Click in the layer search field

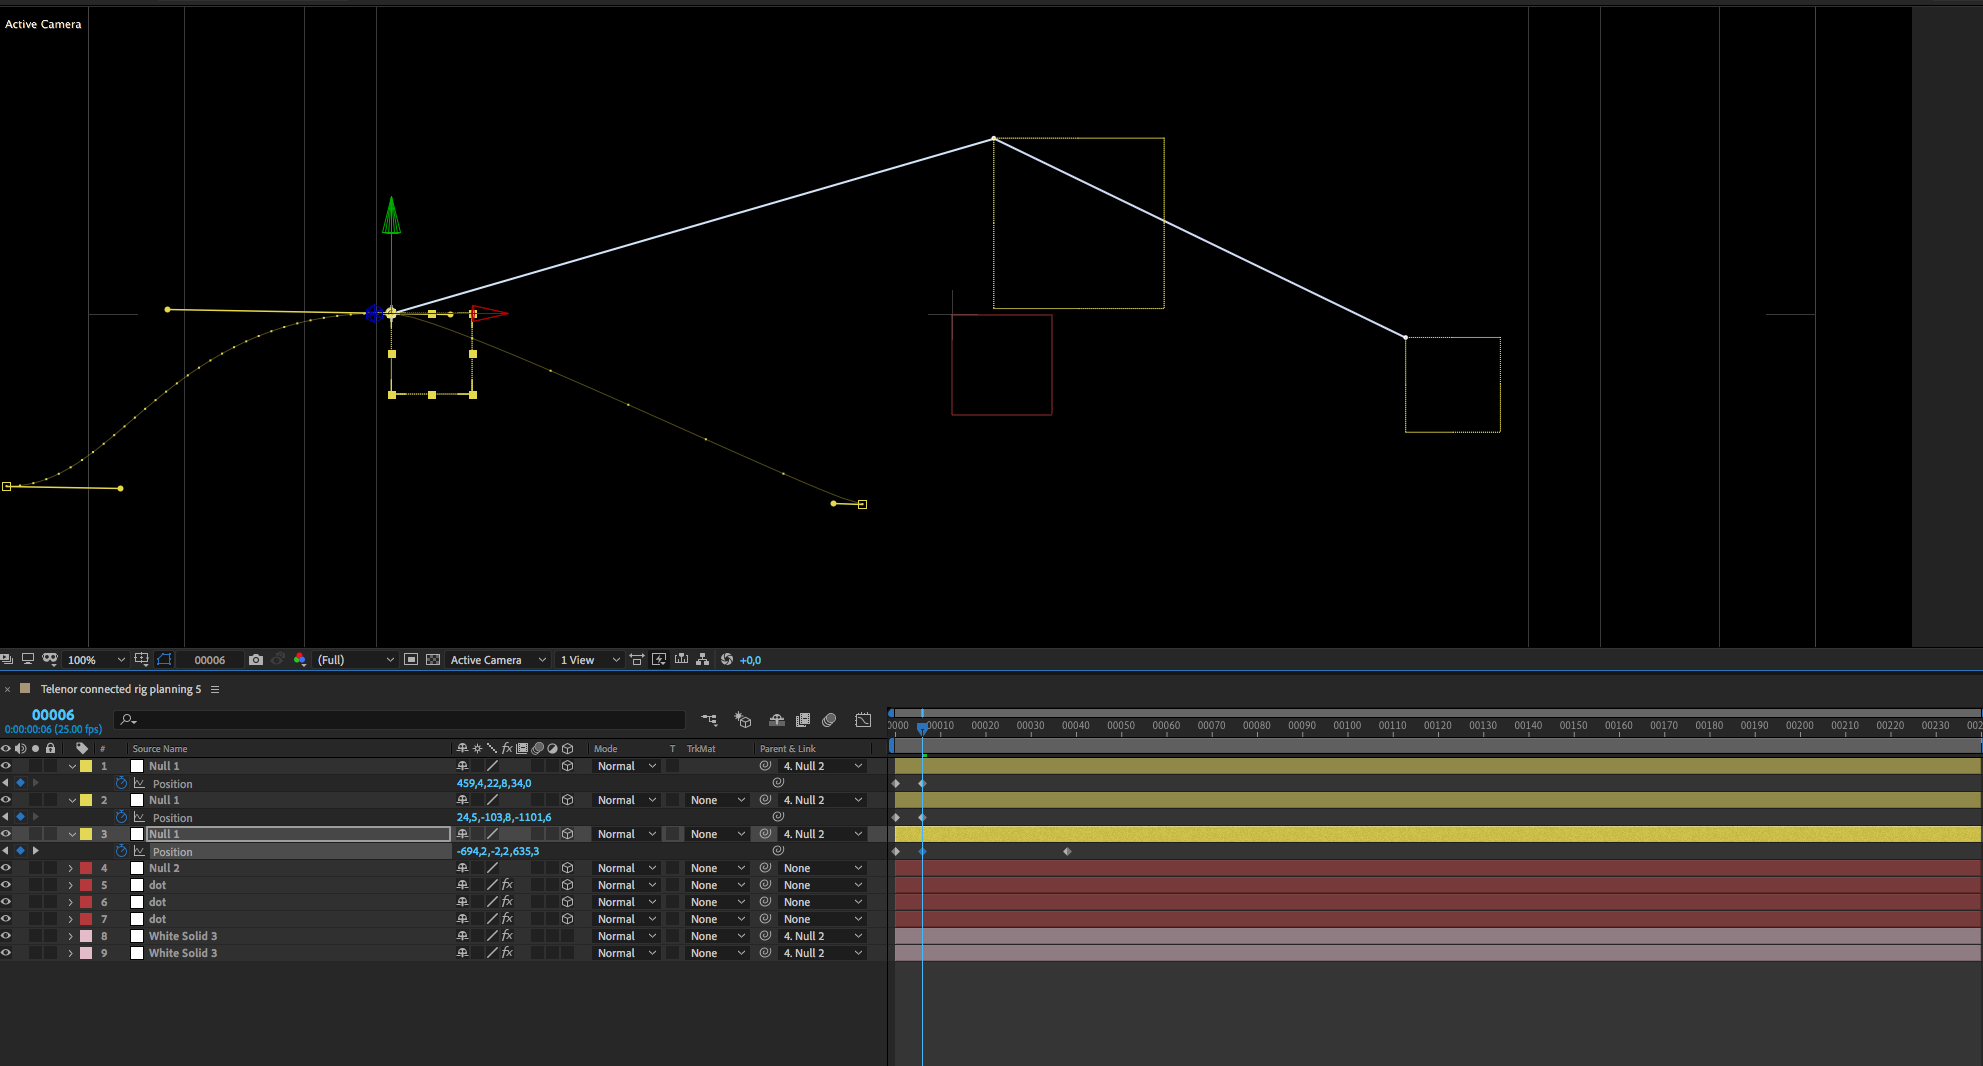click(399, 720)
